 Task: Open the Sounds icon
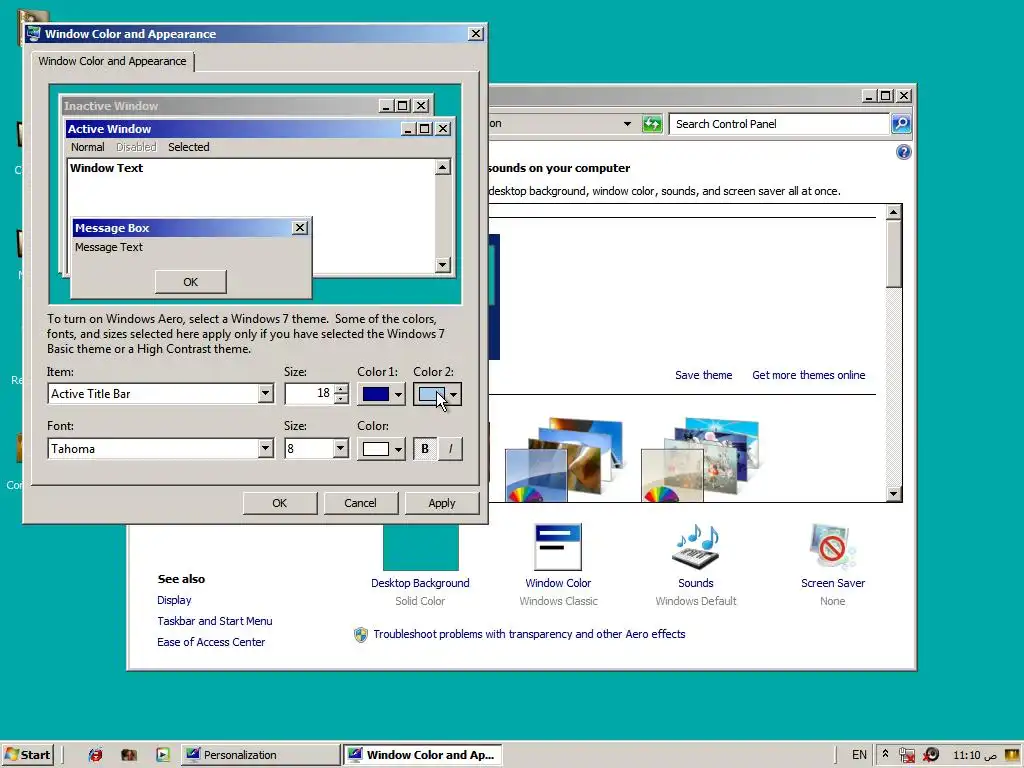pos(696,547)
